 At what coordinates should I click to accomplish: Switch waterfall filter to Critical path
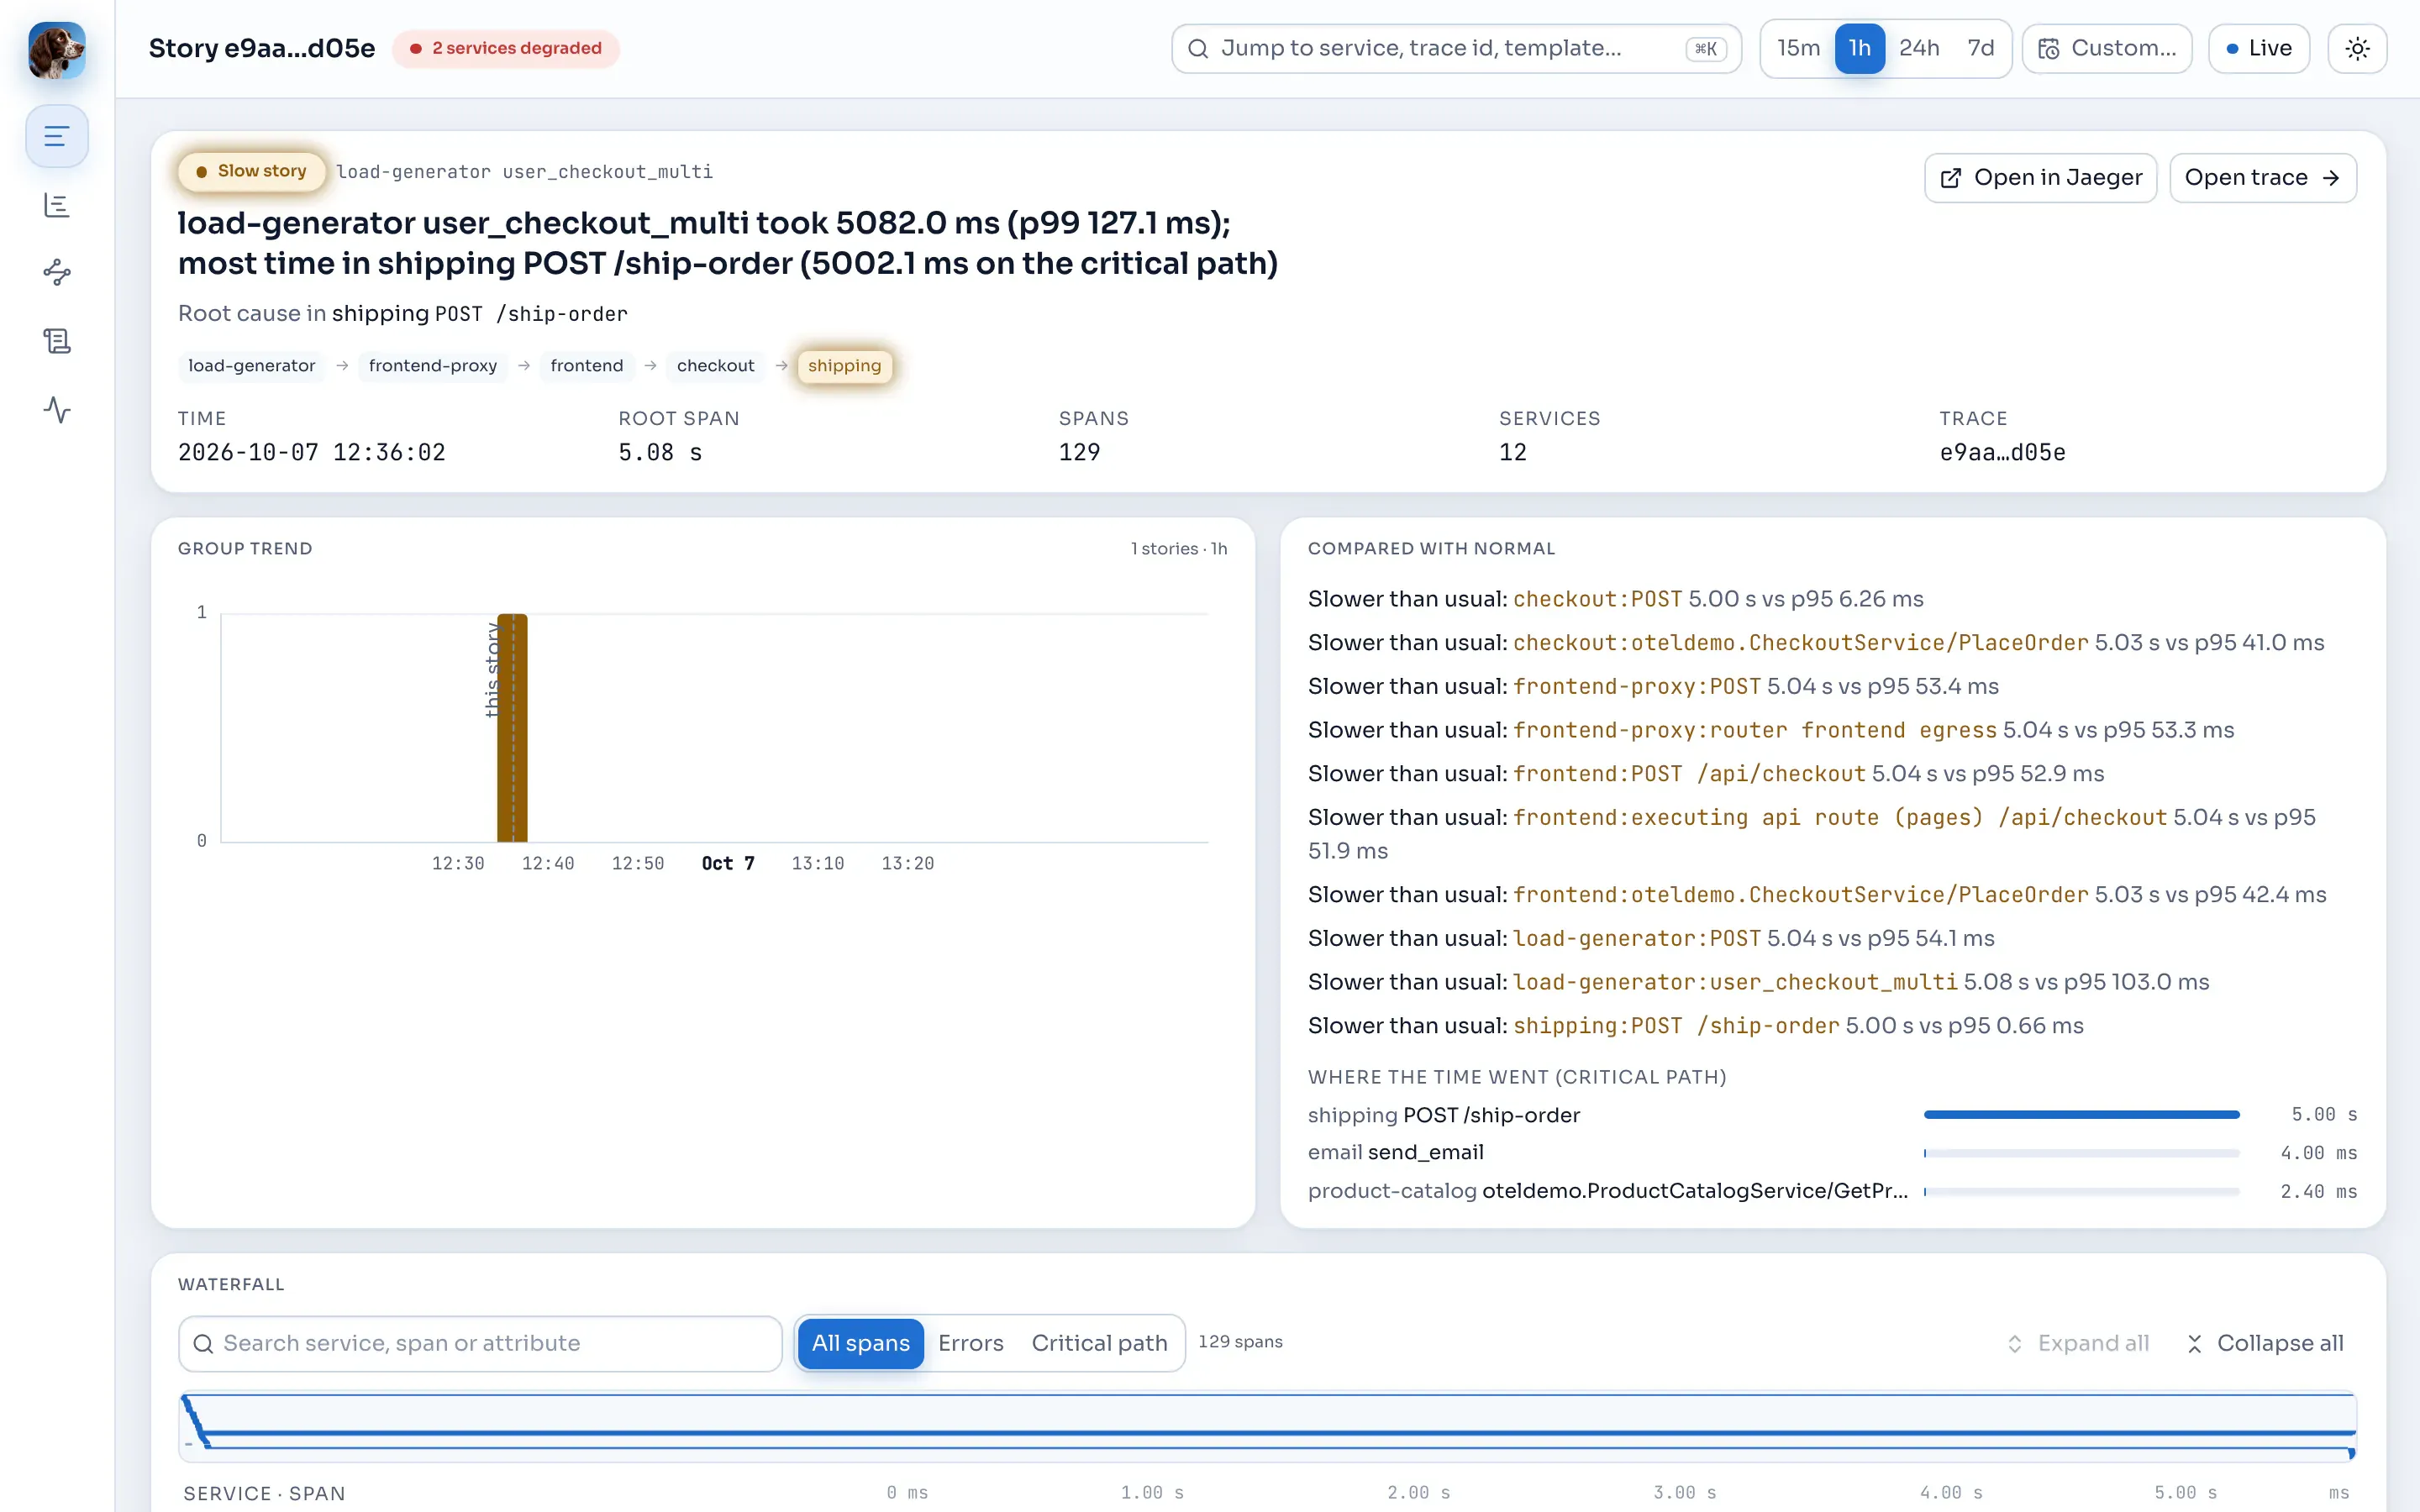coord(1099,1344)
